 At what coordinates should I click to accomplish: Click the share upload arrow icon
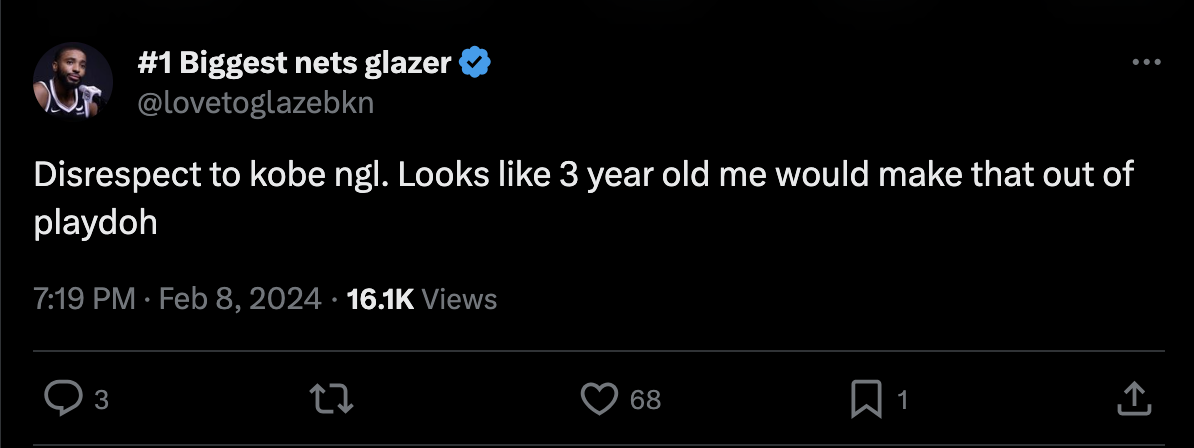[x=1133, y=400]
